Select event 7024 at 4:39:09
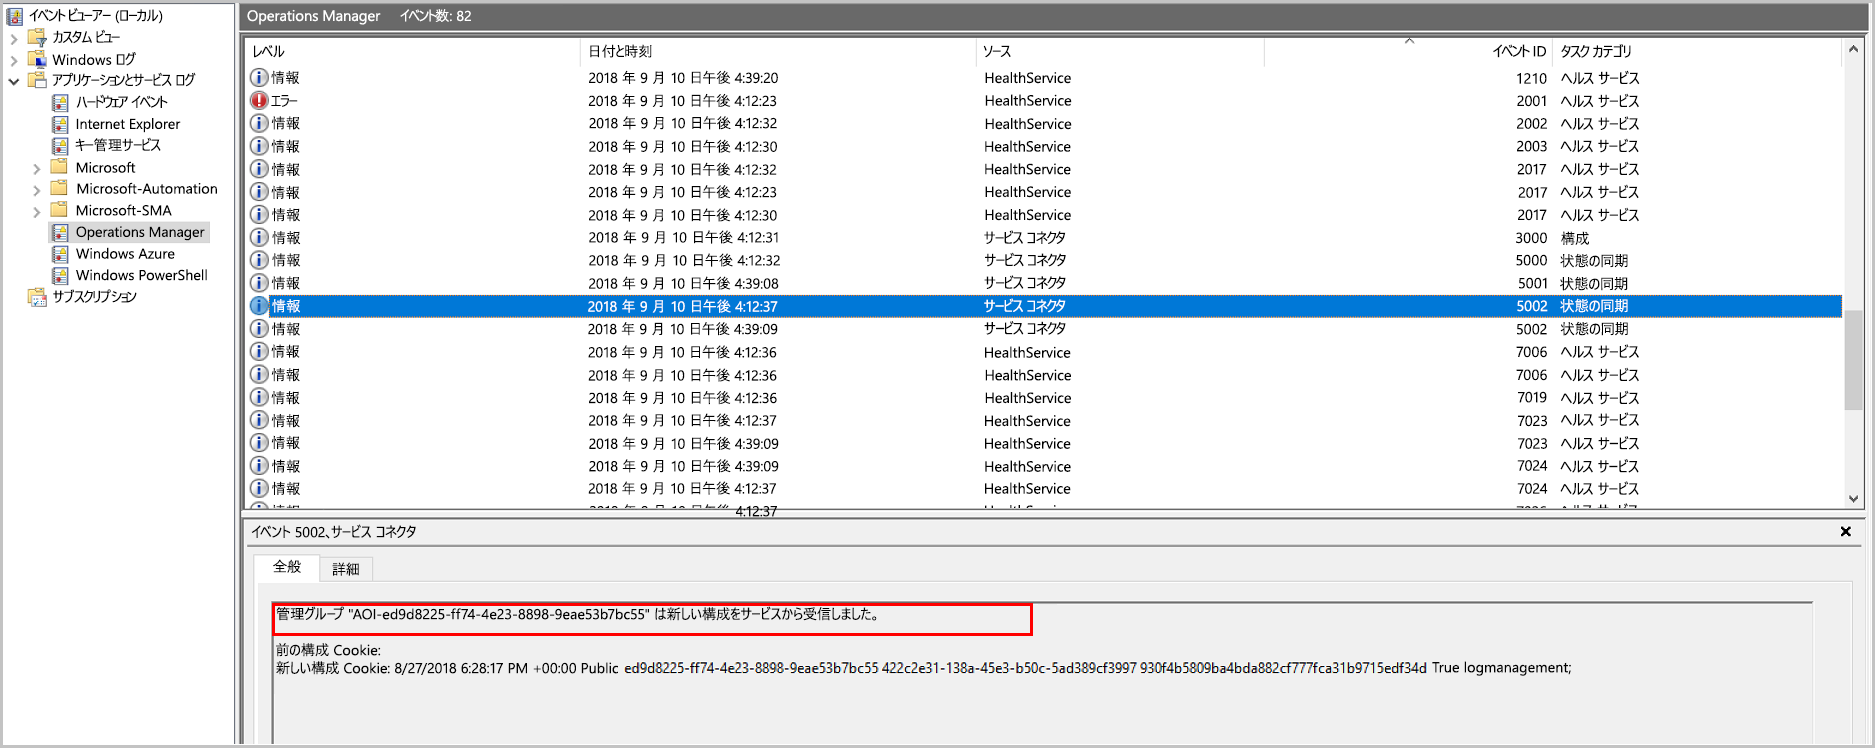Viewport: 1875px width, 748px height. (x=1044, y=466)
